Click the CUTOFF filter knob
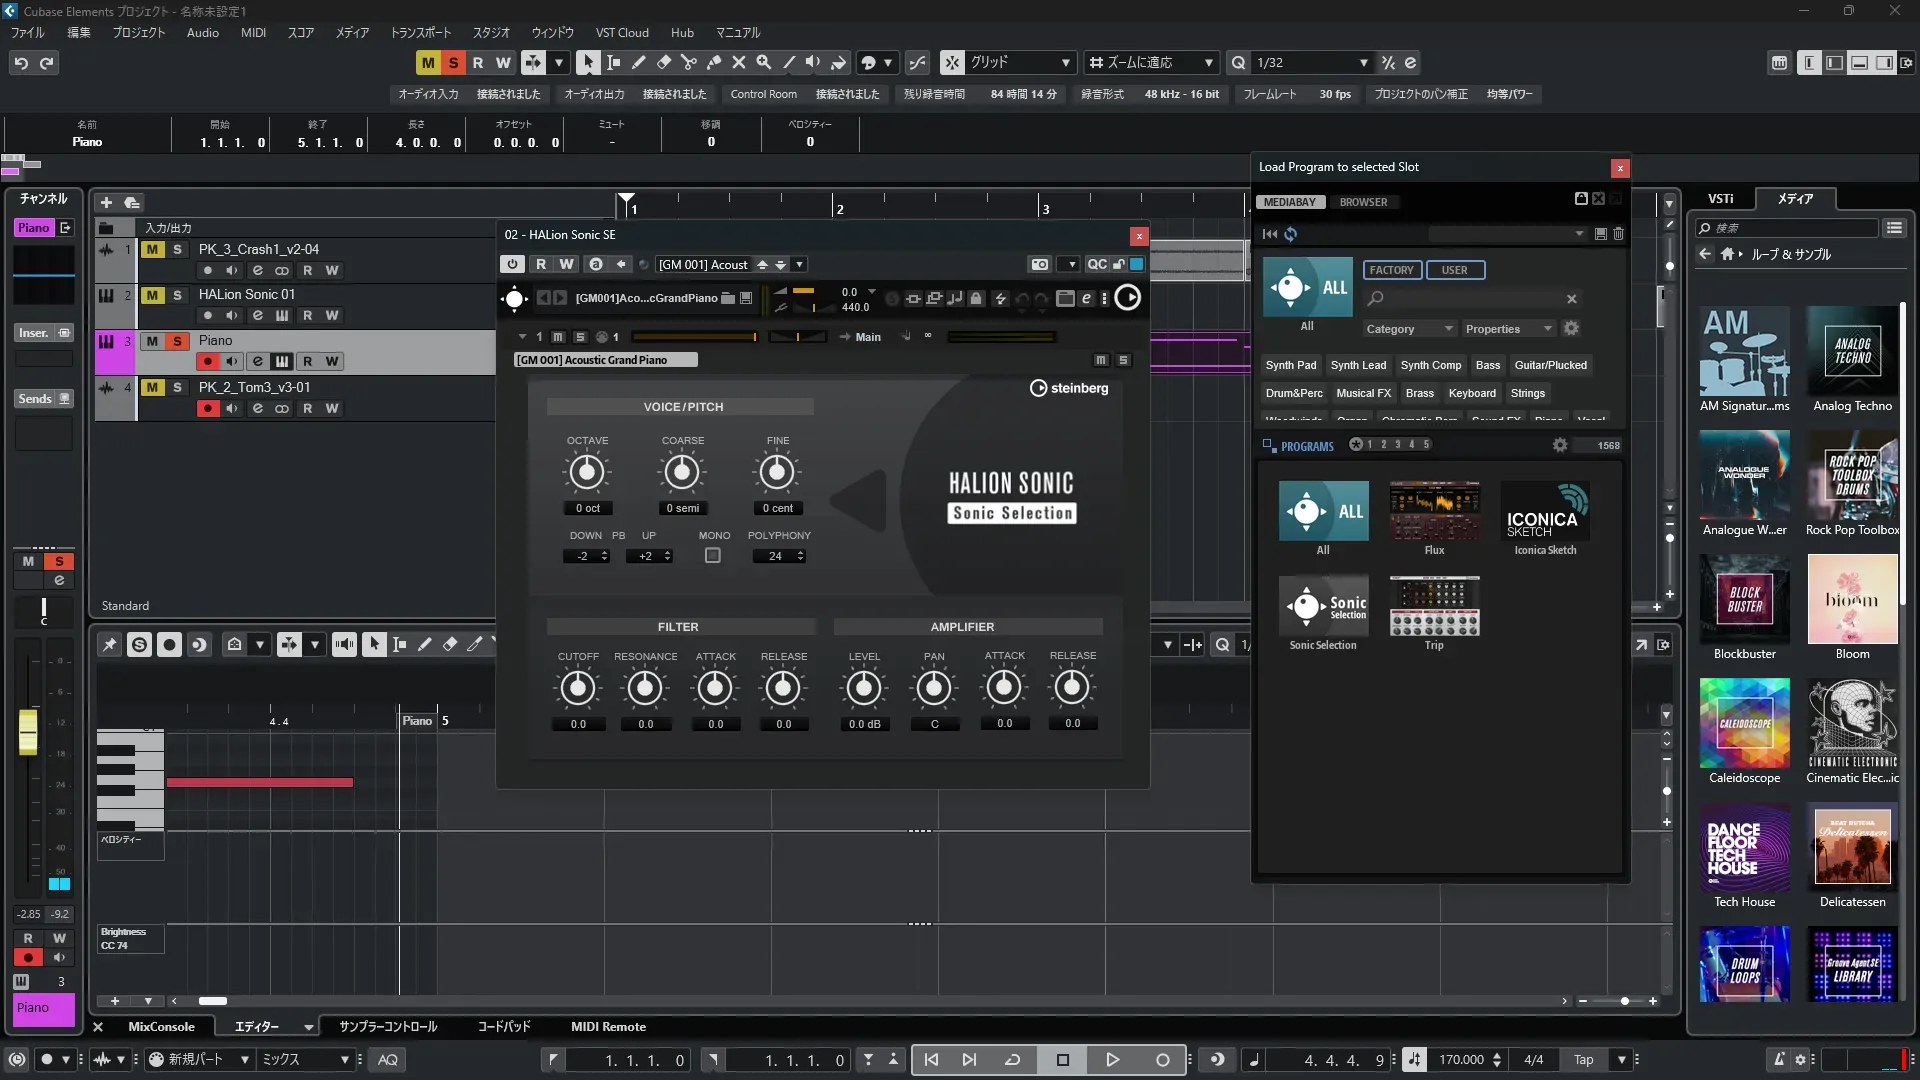 pyautogui.click(x=577, y=688)
